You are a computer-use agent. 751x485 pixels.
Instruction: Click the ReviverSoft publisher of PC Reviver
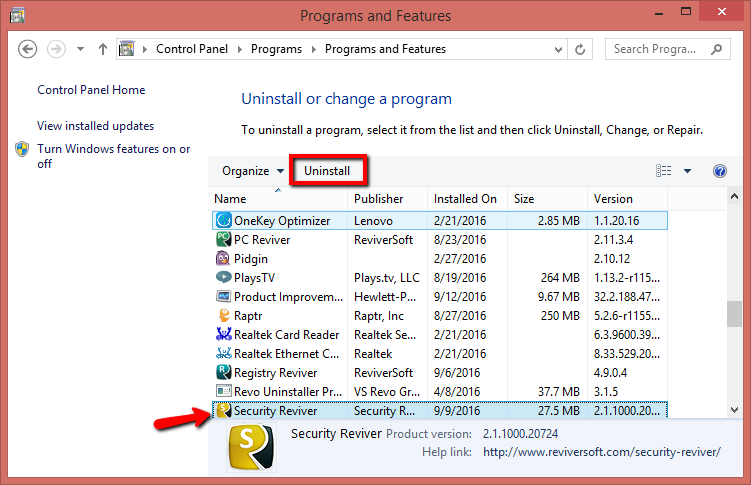point(383,240)
